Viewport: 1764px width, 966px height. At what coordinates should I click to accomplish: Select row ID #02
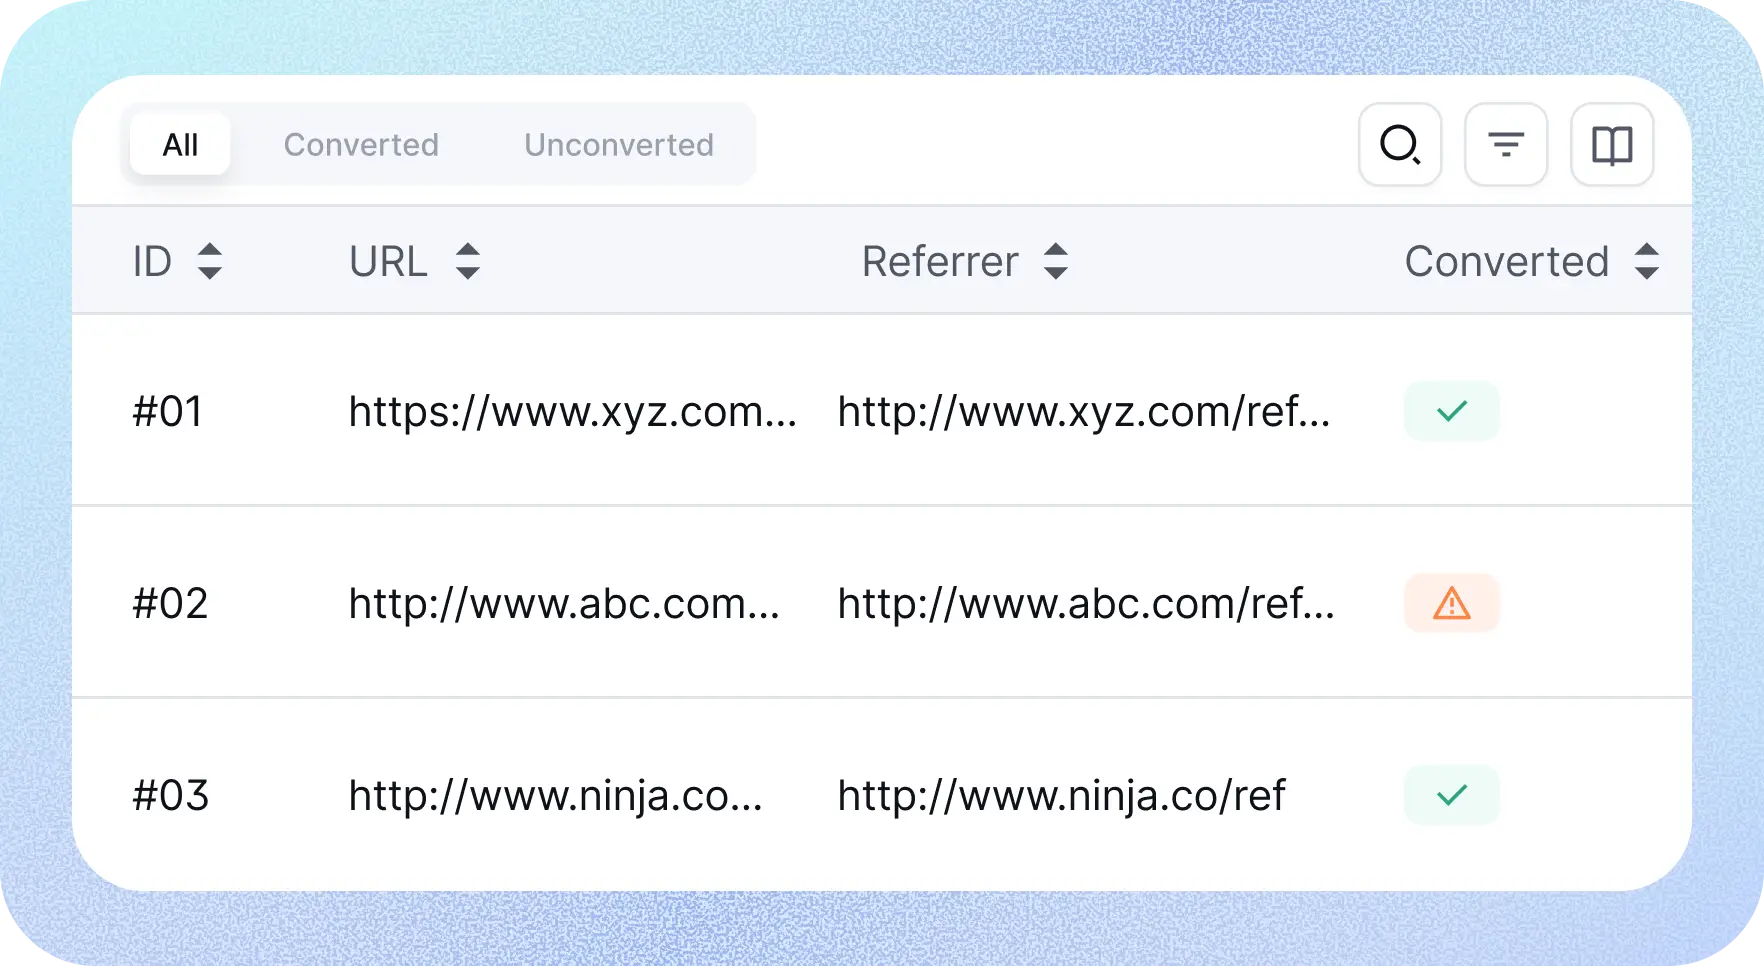170,603
